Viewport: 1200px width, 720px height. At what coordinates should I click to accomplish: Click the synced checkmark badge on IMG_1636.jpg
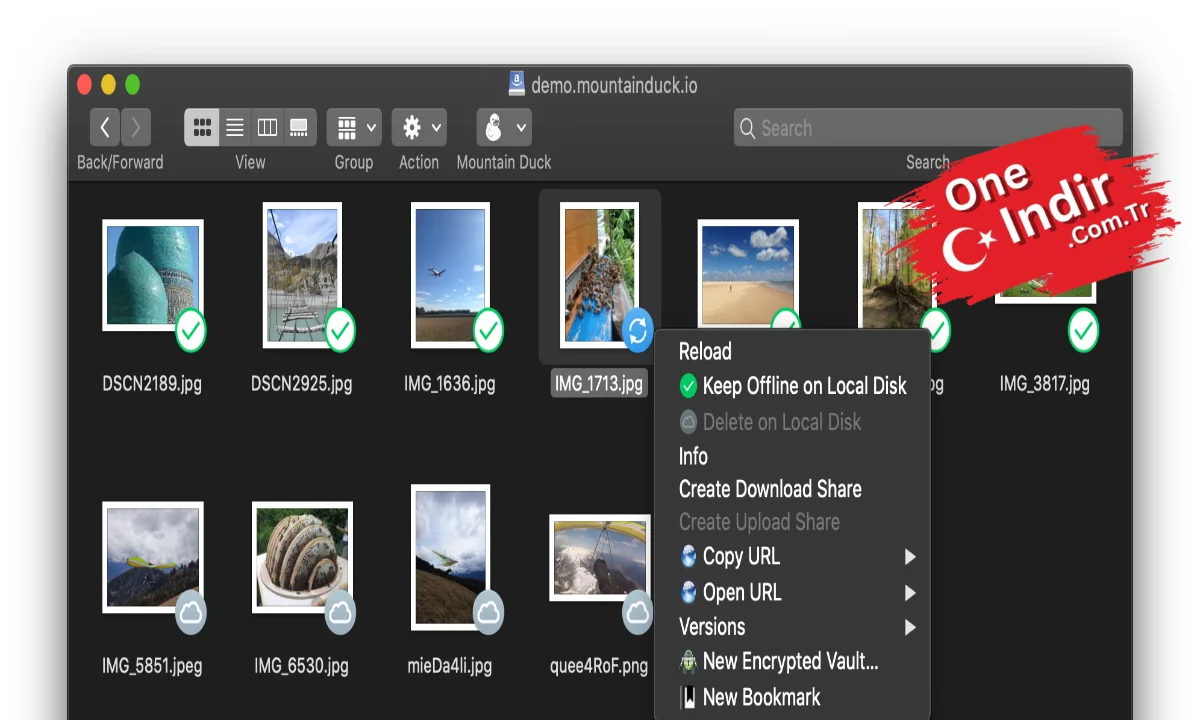pyautogui.click(x=488, y=331)
